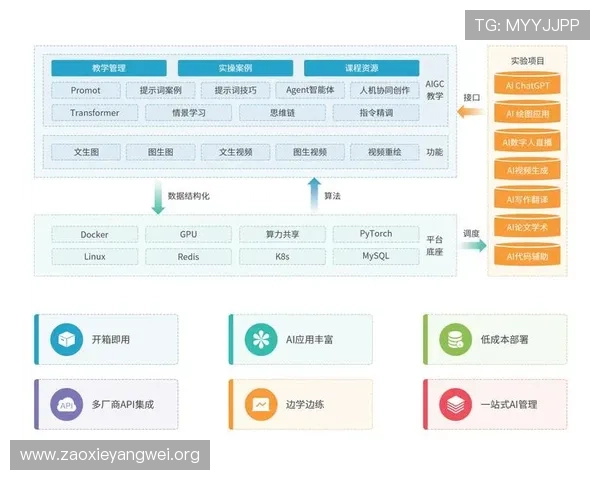Select the 提示词技巧 box
Image resolution: width=600 pixels, height=480 pixels.
[x=235, y=90]
